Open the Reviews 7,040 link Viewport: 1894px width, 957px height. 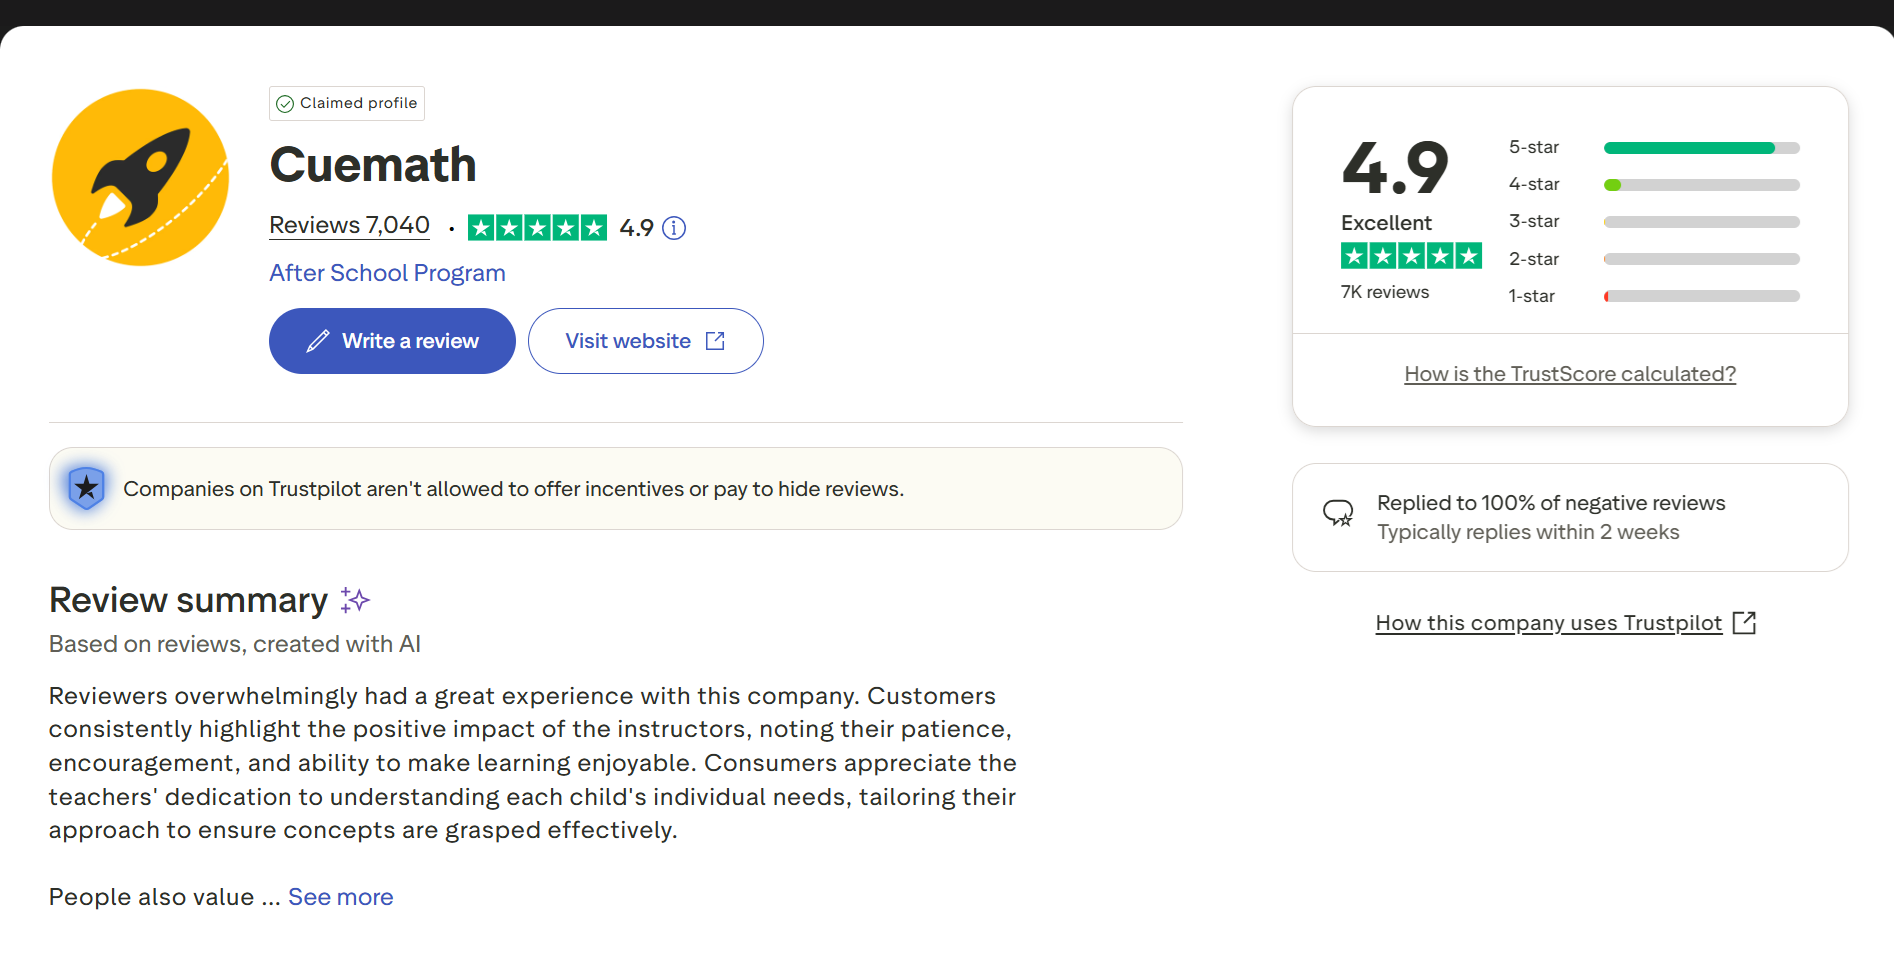[349, 226]
